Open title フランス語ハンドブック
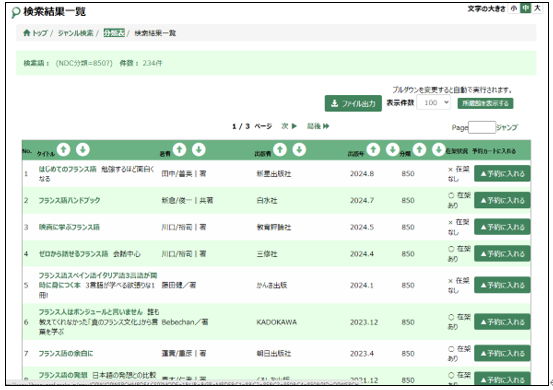 pos(69,200)
